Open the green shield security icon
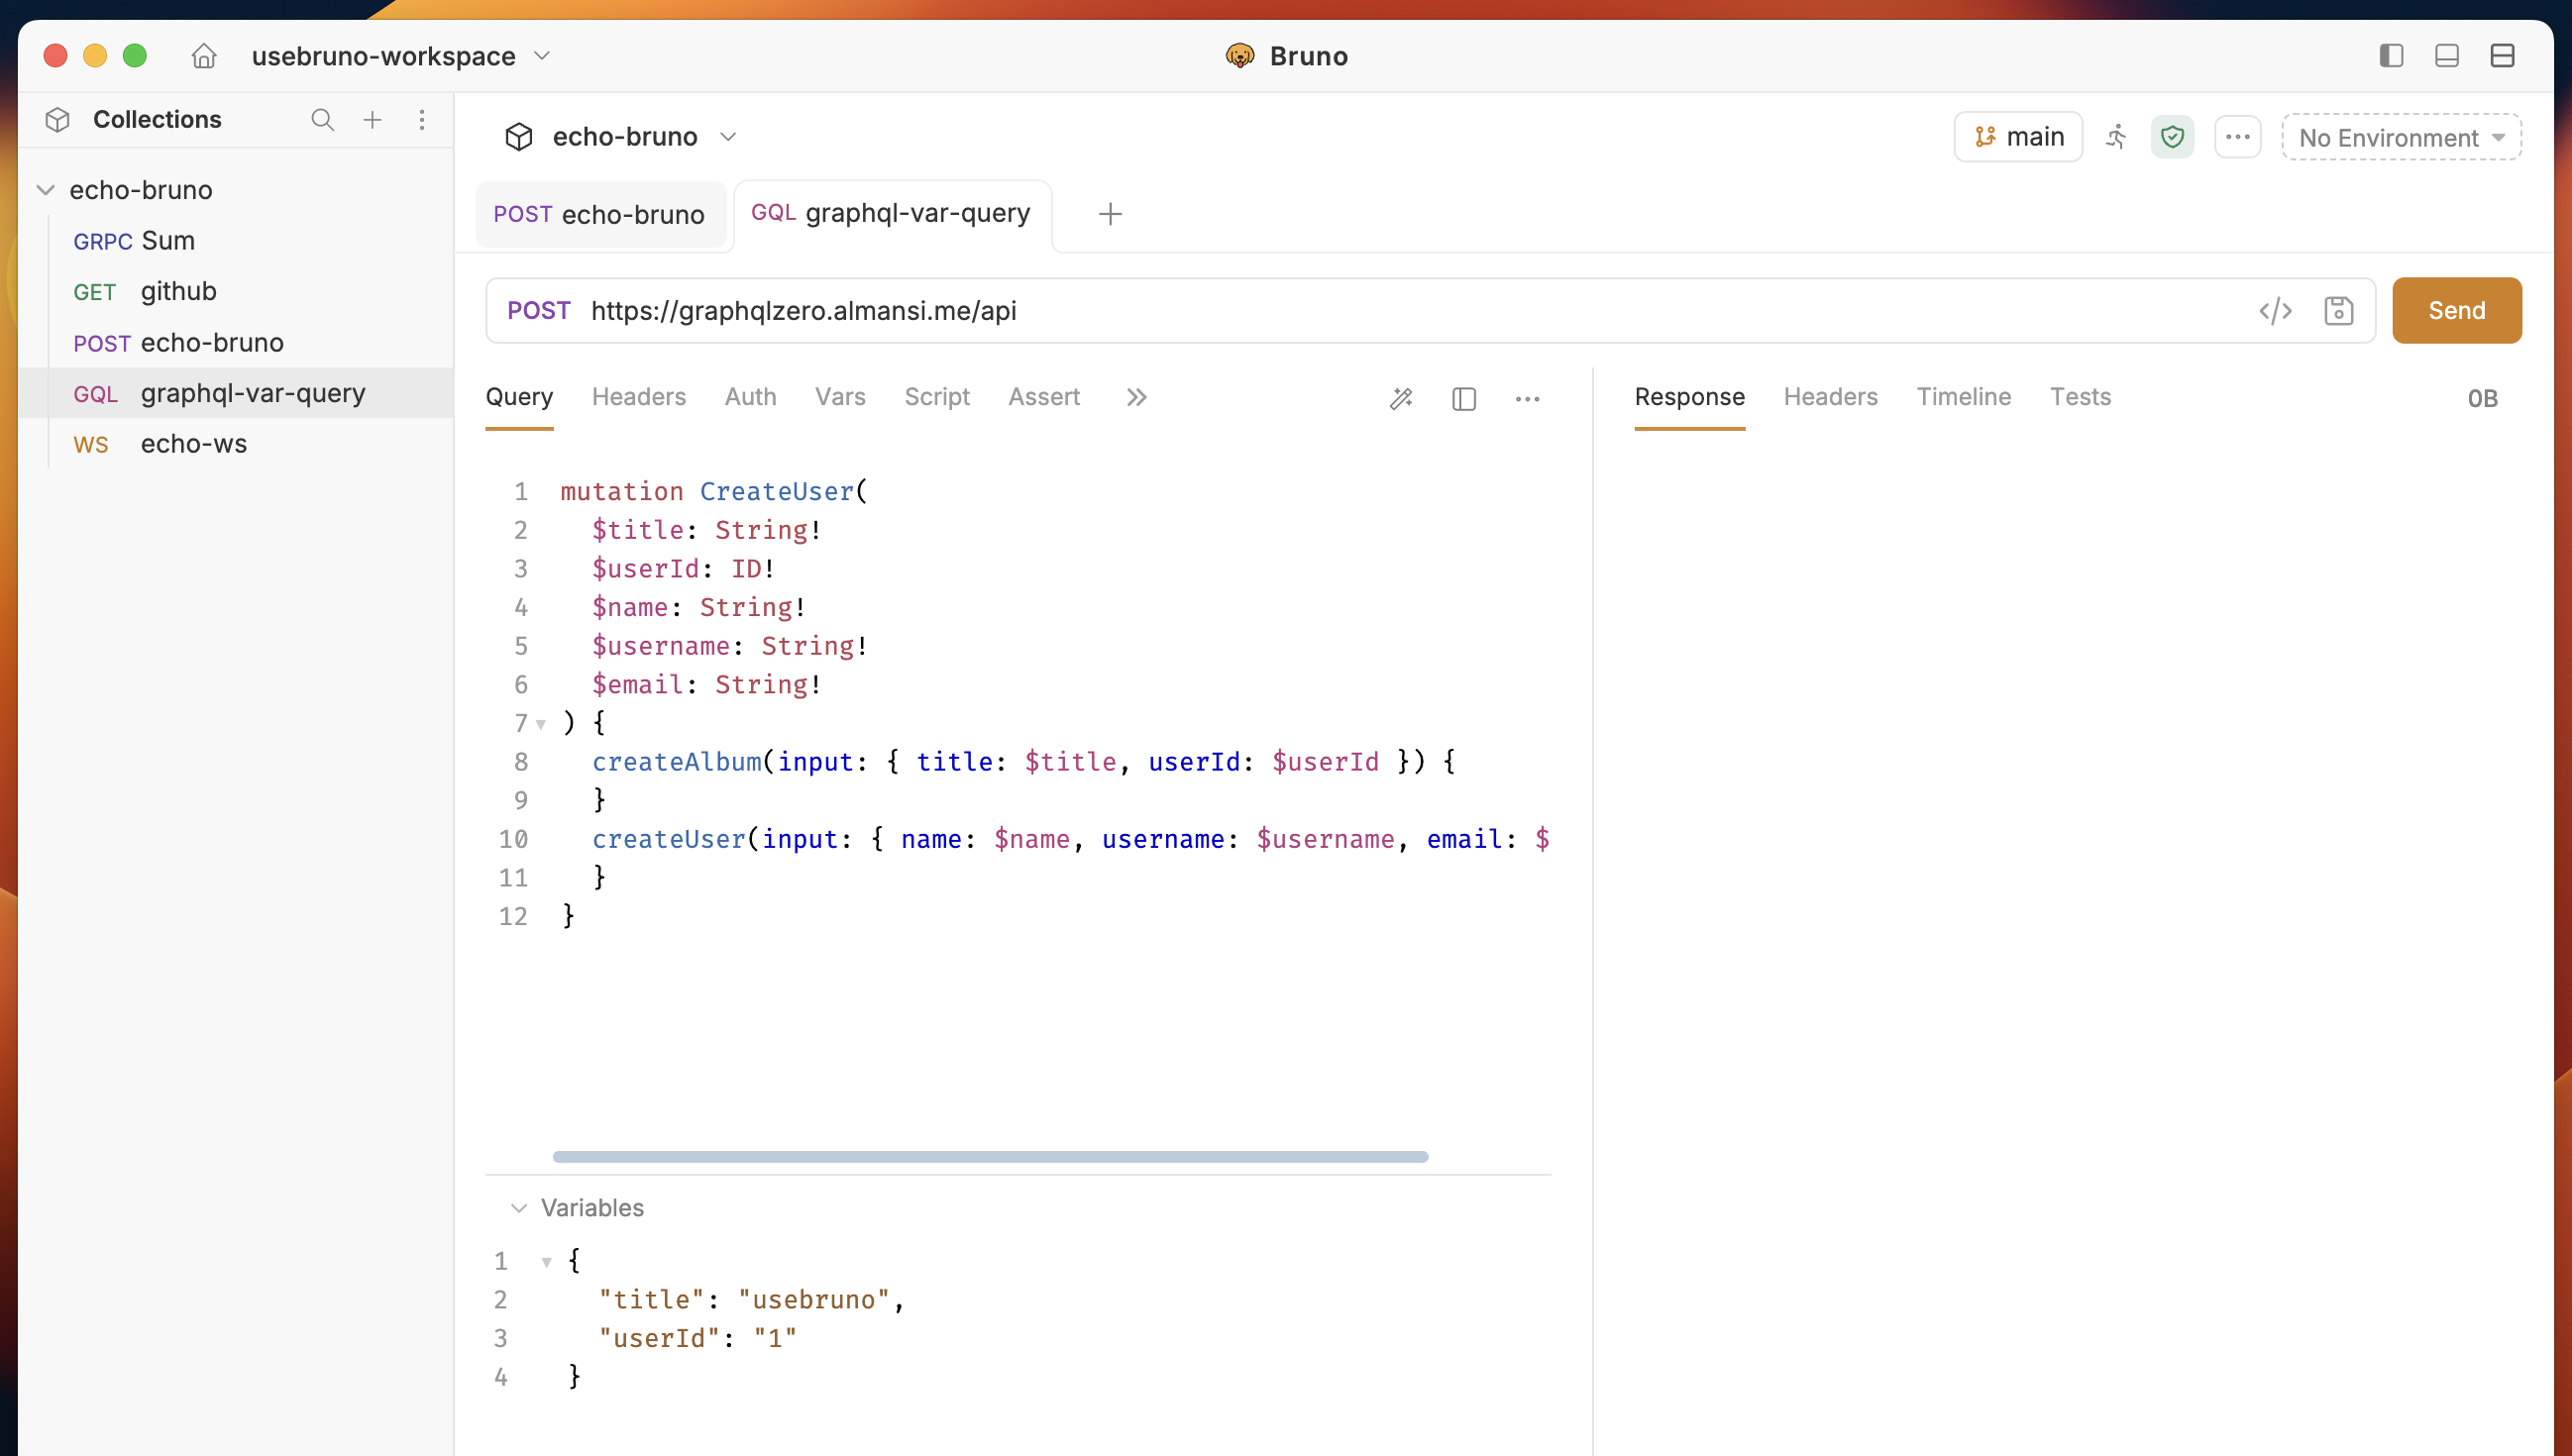Viewport: 2572px width, 1456px height. tap(2172, 137)
